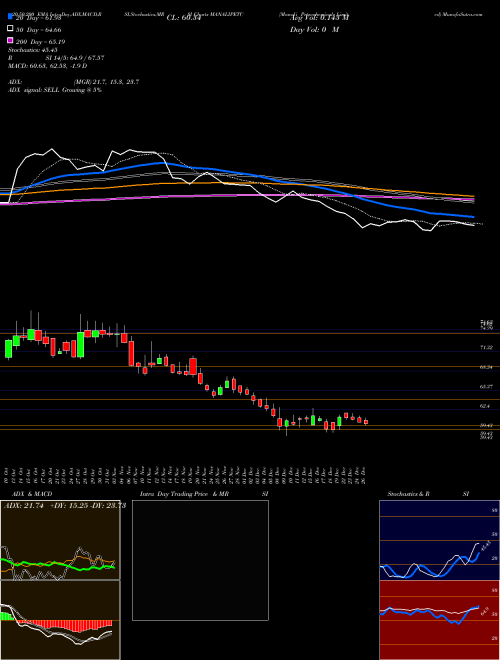Select the '50 Day = 64.66' legend text
500x660 pixels.
(38, 29)
